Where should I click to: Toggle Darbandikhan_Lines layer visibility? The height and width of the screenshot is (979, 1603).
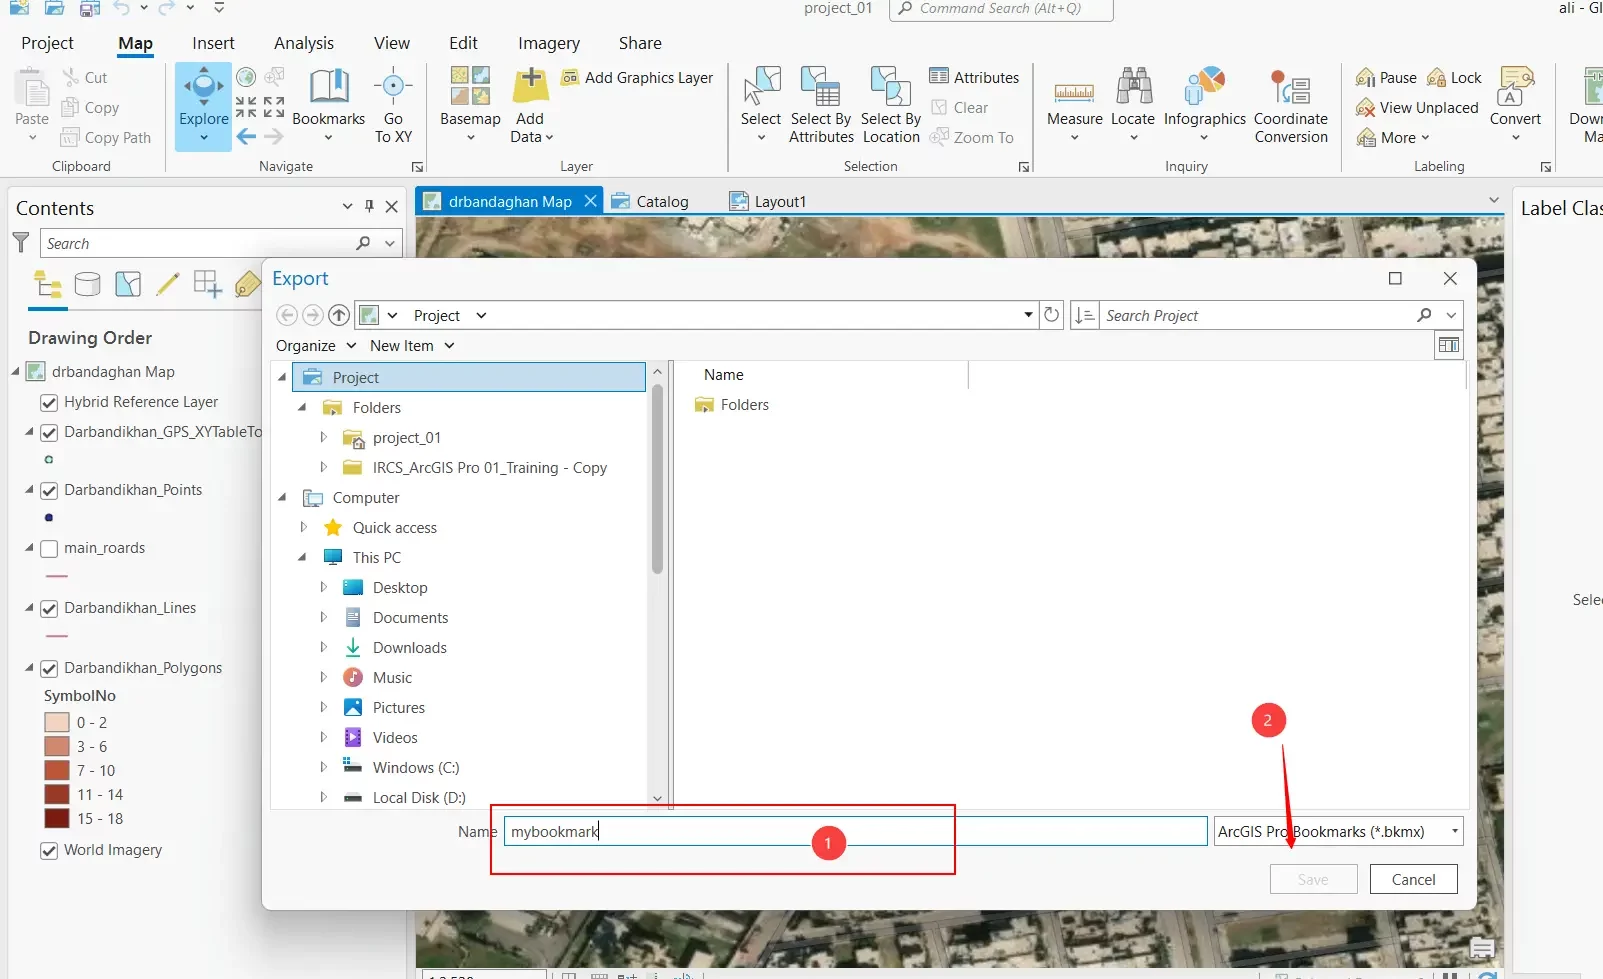(x=48, y=608)
